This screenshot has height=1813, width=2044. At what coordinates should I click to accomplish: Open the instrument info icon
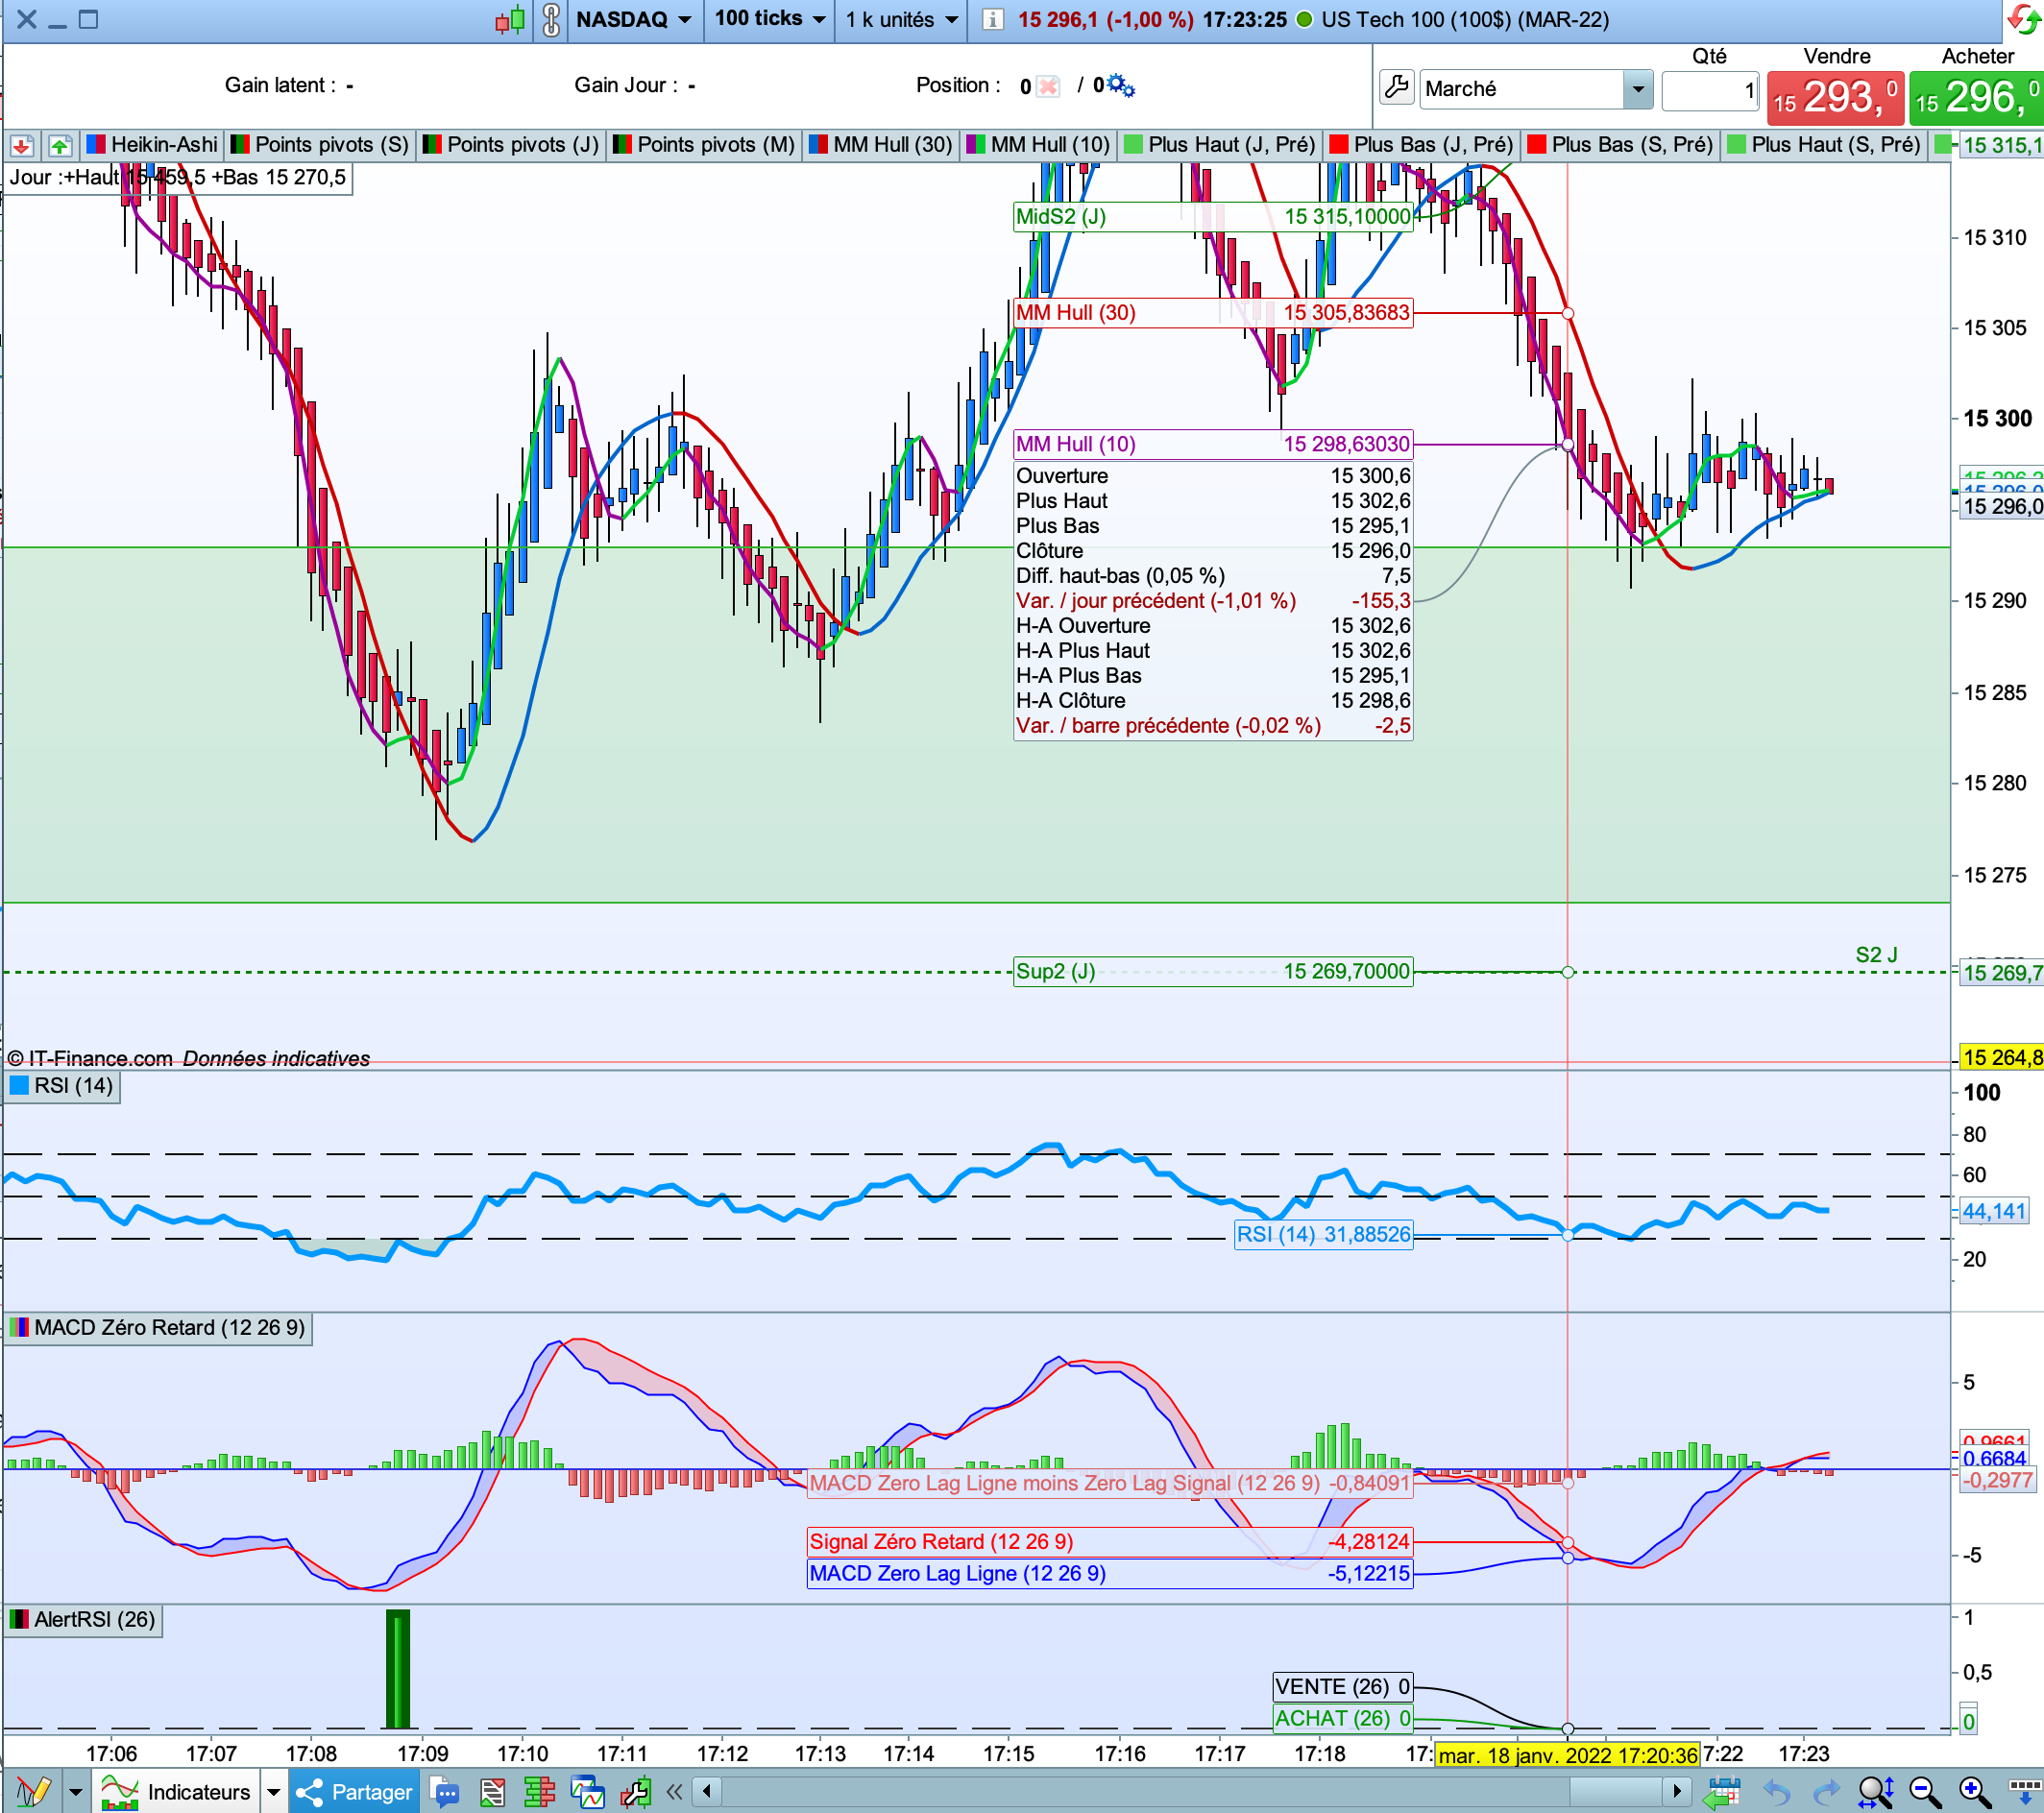click(x=992, y=20)
